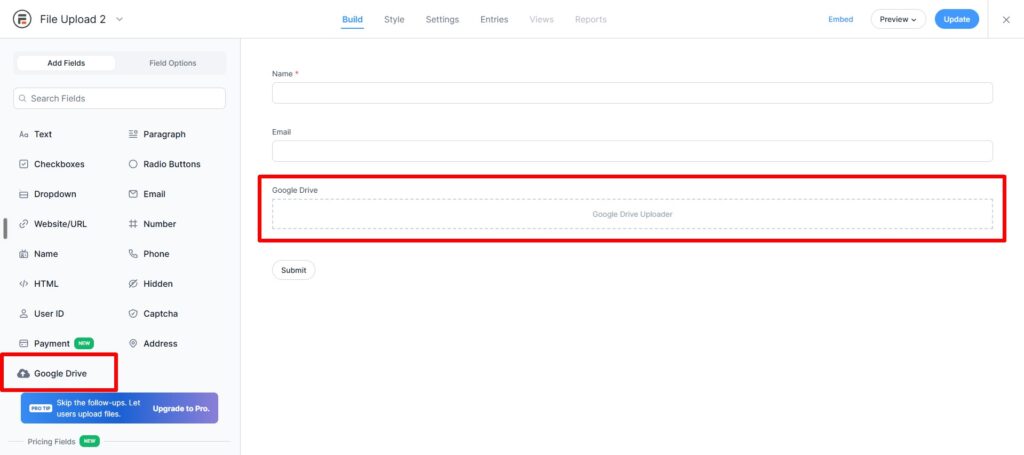
Task: Click the search magnifier icon
Action: [24, 99]
